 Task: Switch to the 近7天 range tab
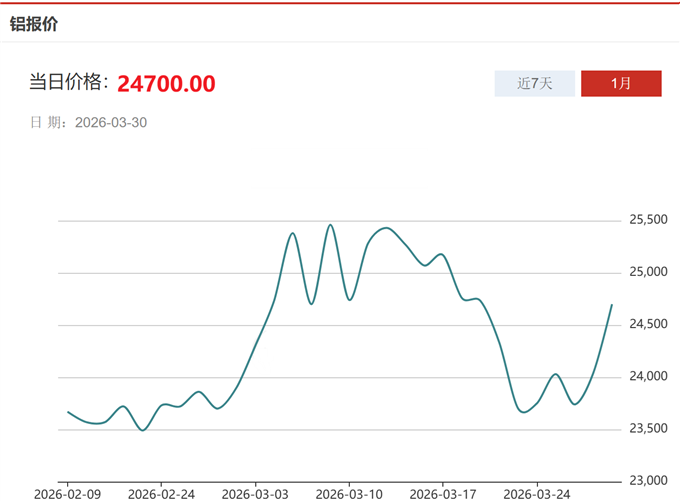[534, 84]
